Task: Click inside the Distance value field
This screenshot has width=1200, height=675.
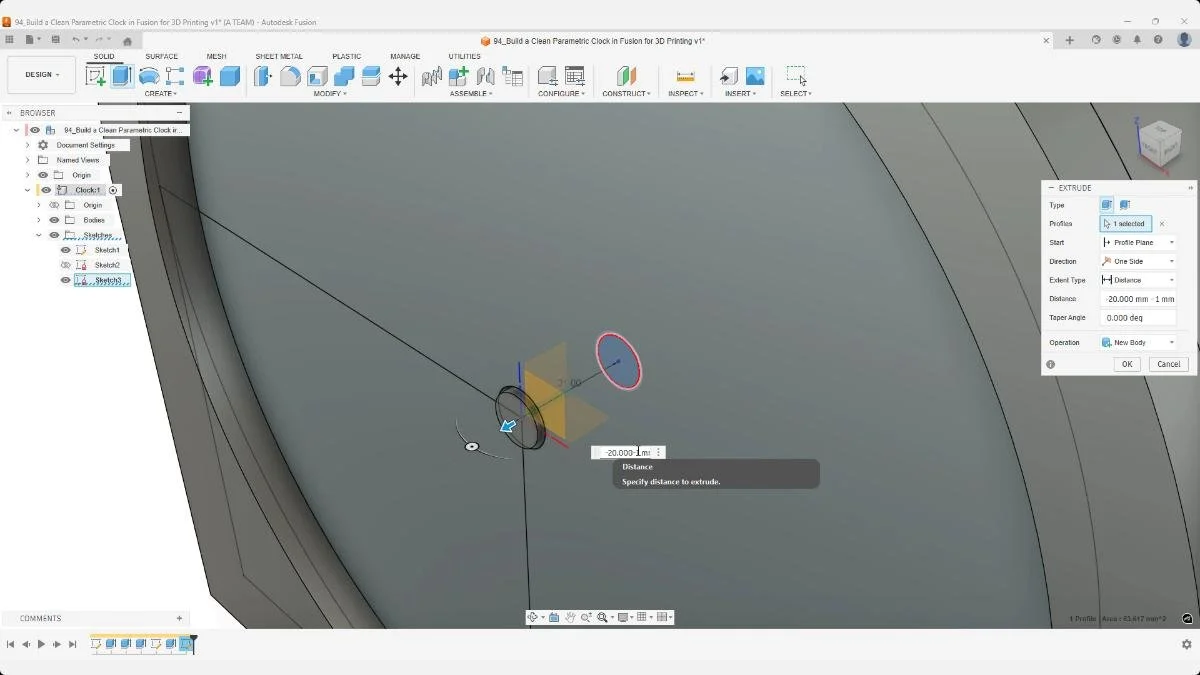Action: click(1138, 299)
